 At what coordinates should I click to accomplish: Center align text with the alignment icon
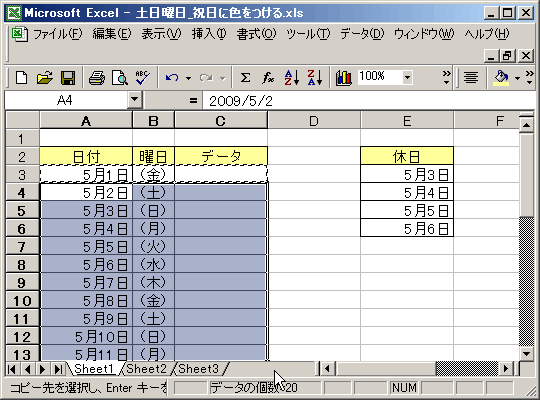[471, 78]
